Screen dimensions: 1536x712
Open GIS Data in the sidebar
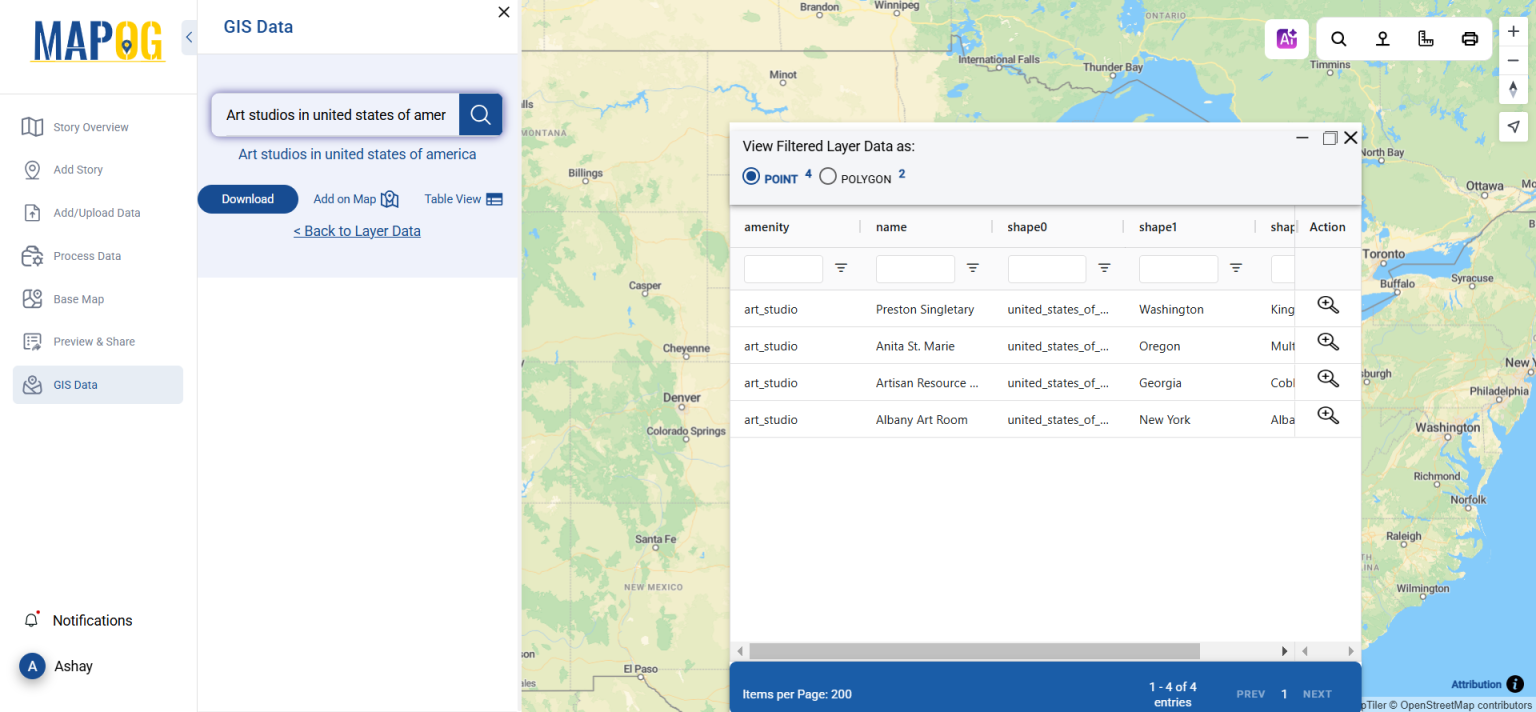(75, 384)
